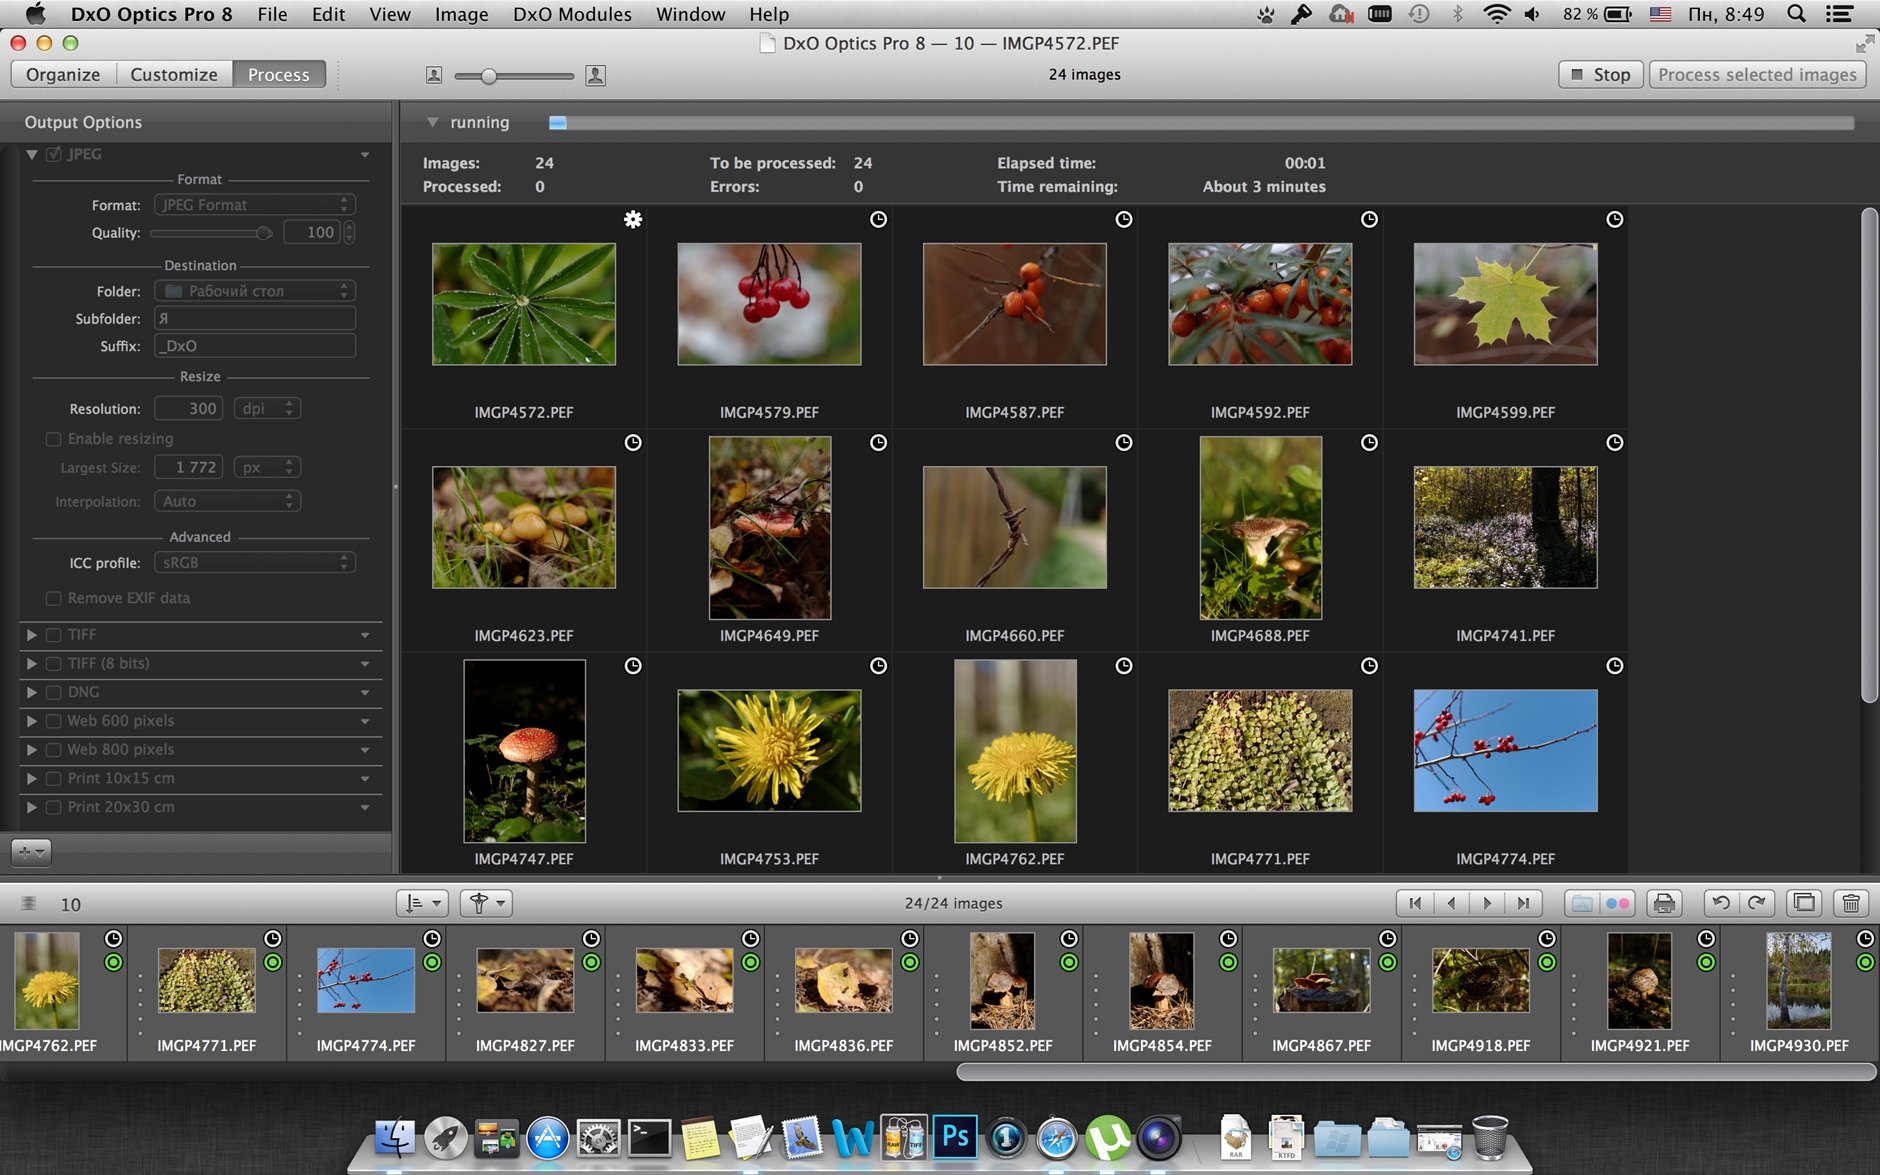Viewport: 1880px width, 1175px height.
Task: Toggle the JPEG output checkbox
Action: pyautogui.click(x=54, y=154)
